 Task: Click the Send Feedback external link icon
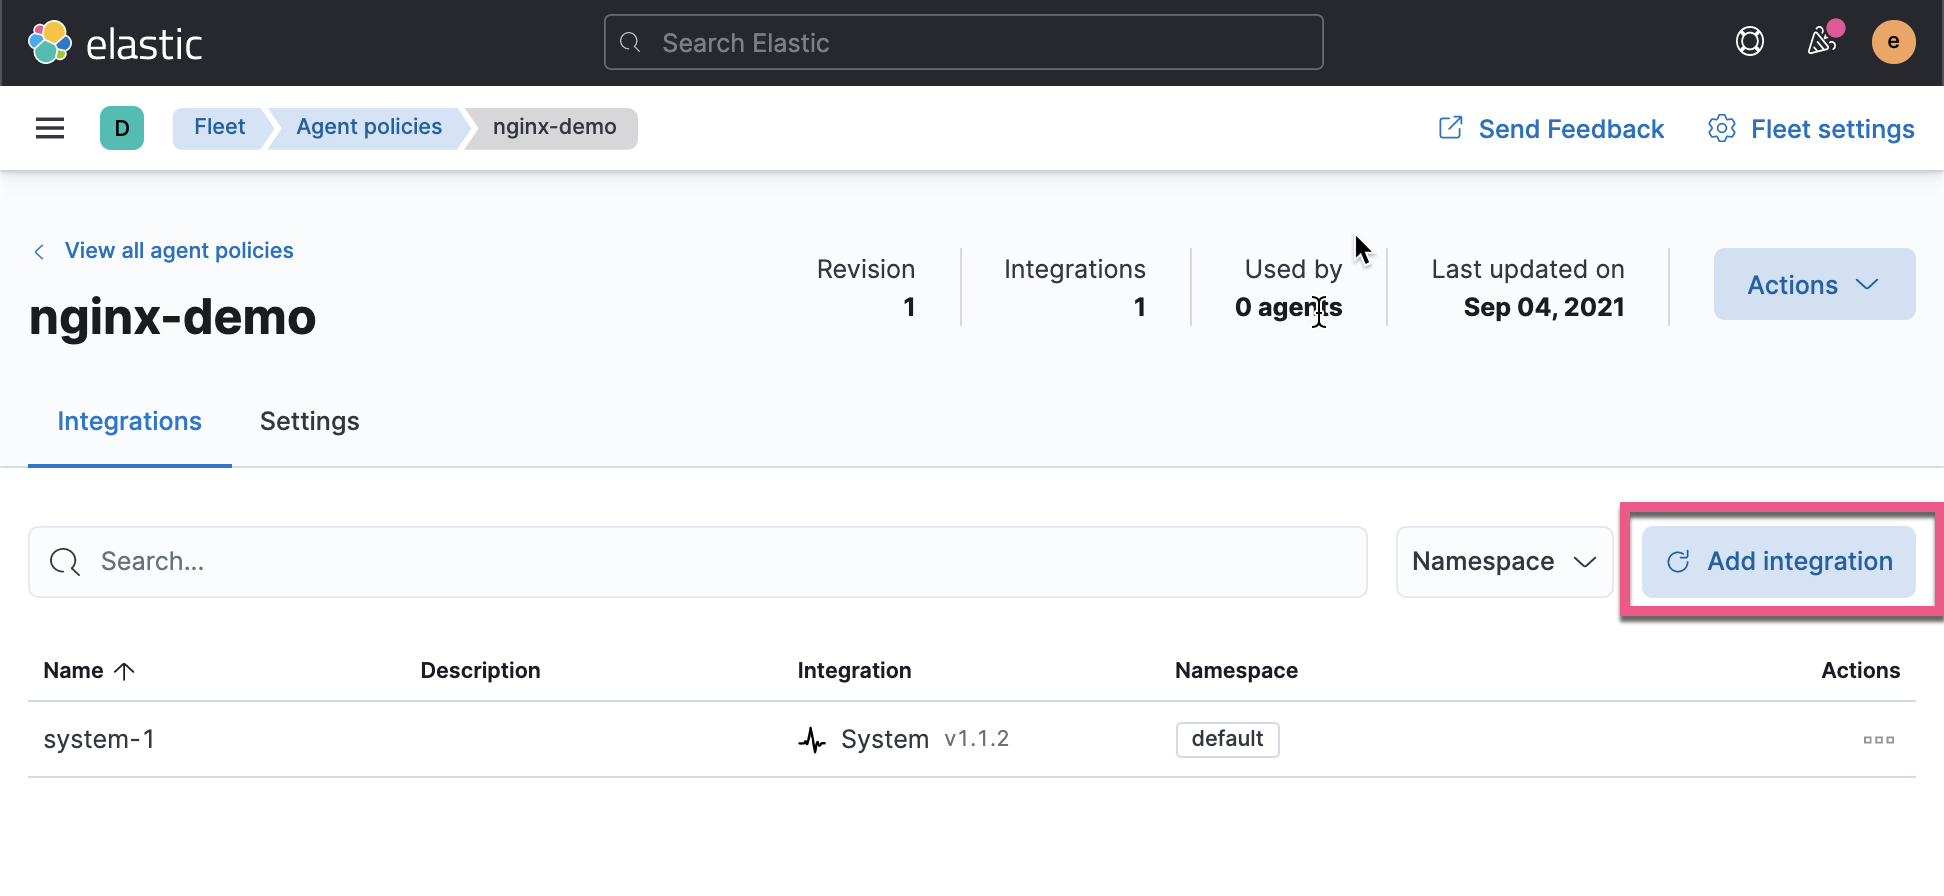pyautogui.click(x=1451, y=128)
